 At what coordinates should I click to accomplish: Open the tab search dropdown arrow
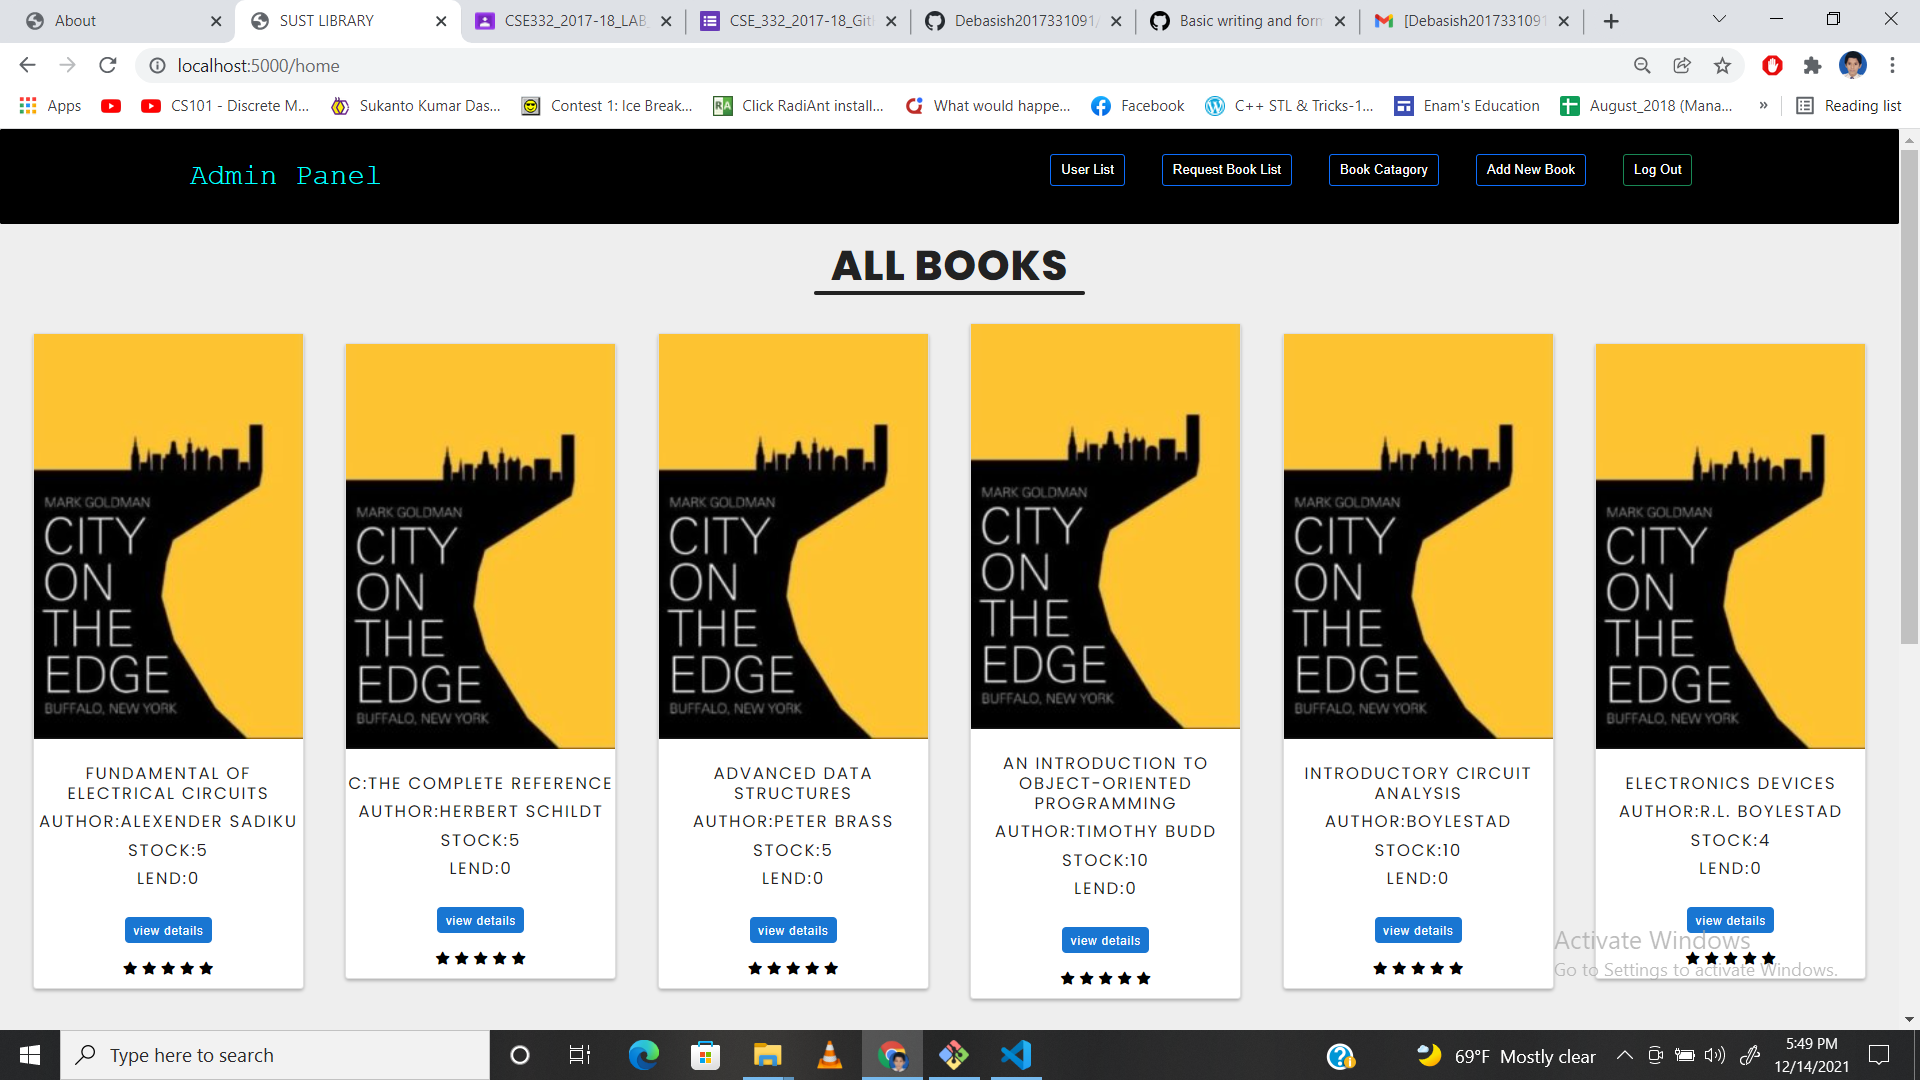pos(1718,19)
